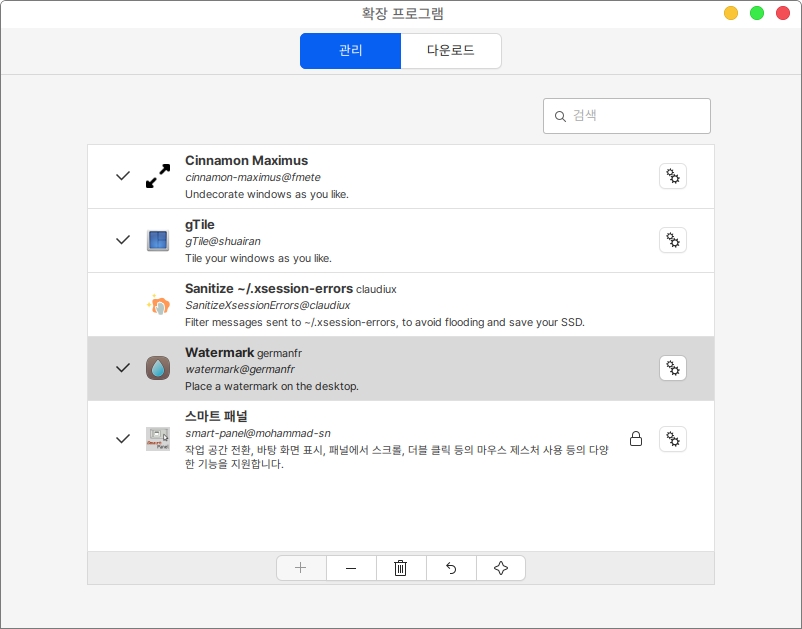Click the lock icon on 스마트 패널
Screen dimensions: 802x629
pos(635,439)
